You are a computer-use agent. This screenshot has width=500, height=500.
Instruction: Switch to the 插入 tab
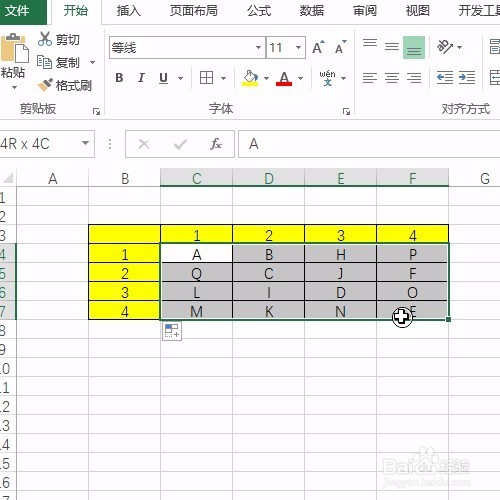point(128,11)
